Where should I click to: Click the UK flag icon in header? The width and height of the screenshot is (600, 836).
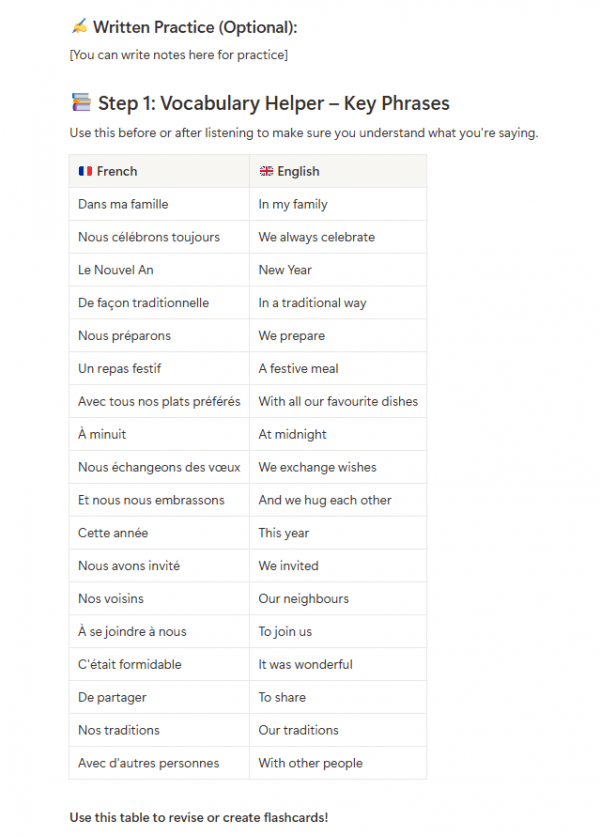(266, 171)
